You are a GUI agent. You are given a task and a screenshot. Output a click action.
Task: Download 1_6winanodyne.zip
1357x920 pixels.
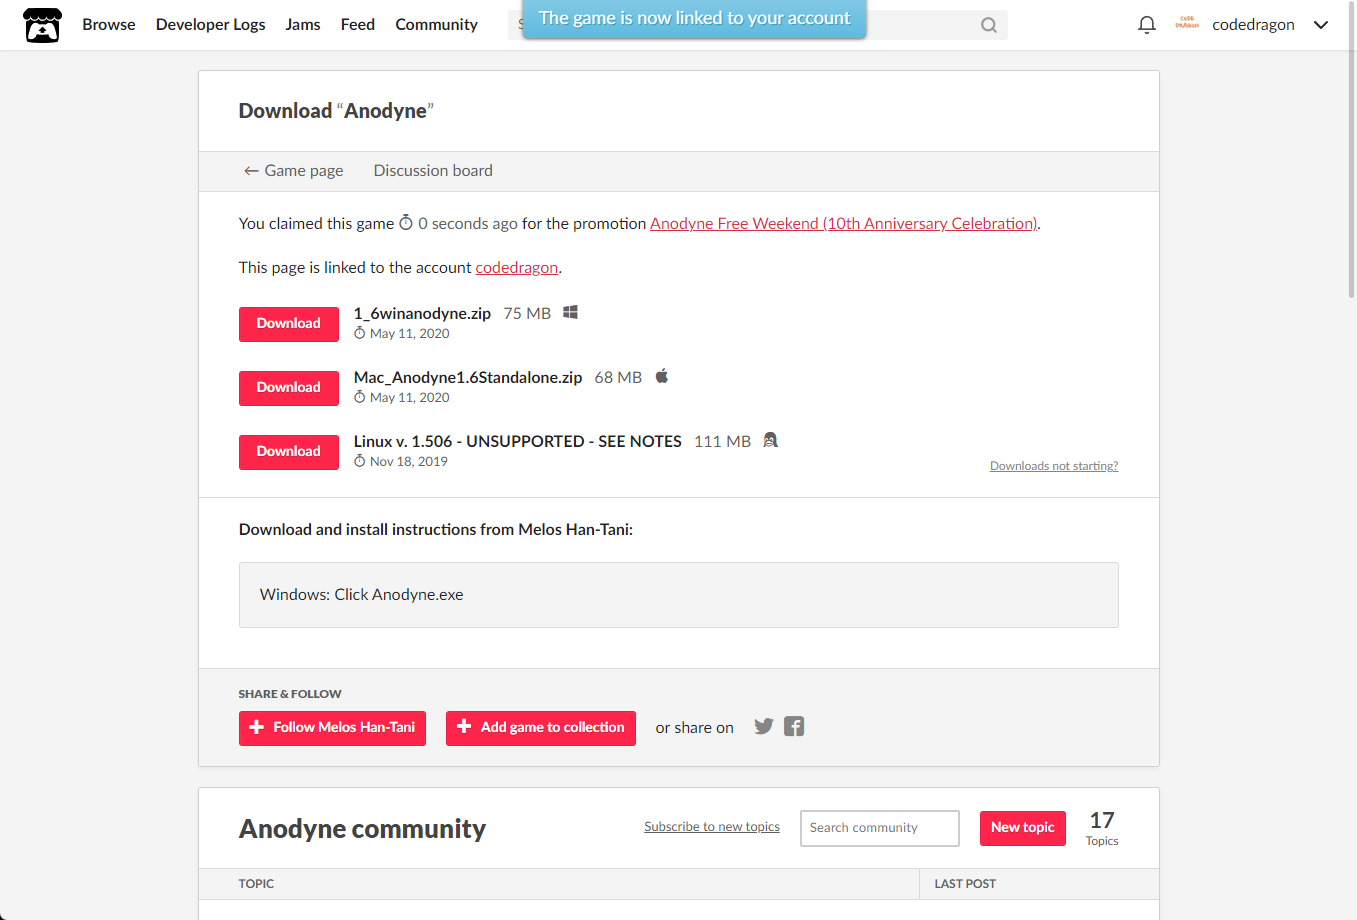(289, 324)
